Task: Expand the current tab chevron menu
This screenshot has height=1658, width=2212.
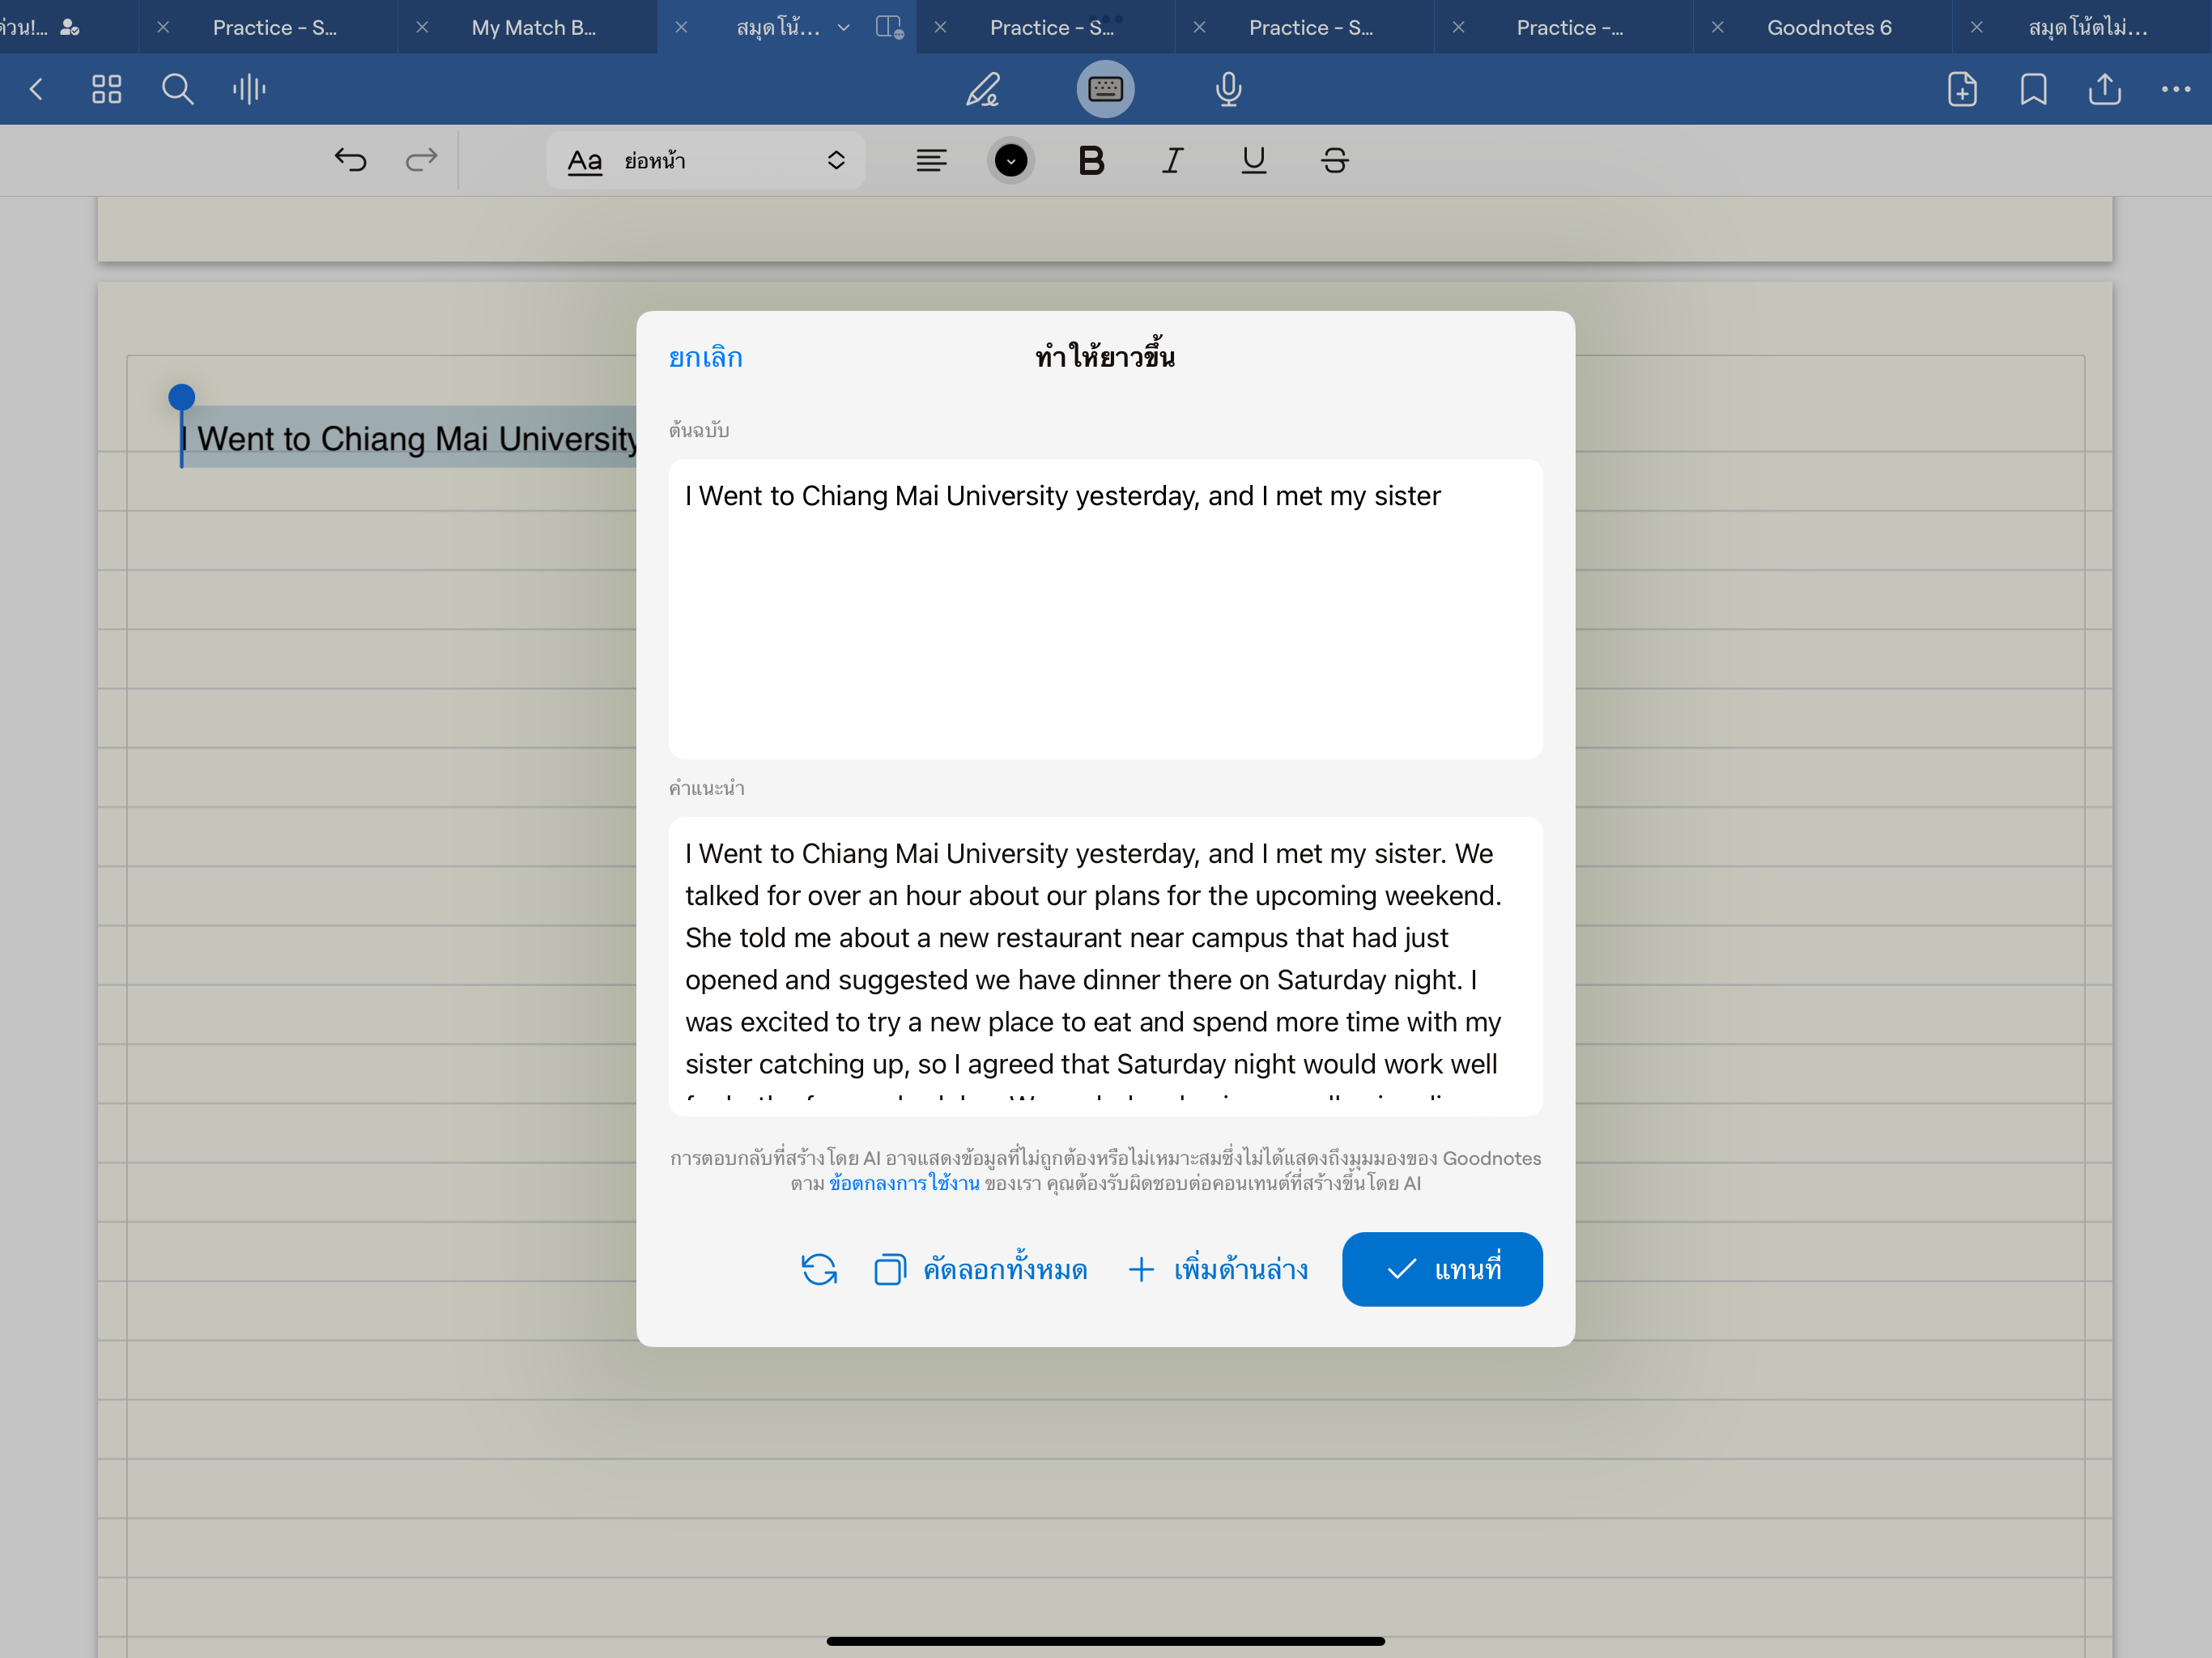Action: click(843, 28)
